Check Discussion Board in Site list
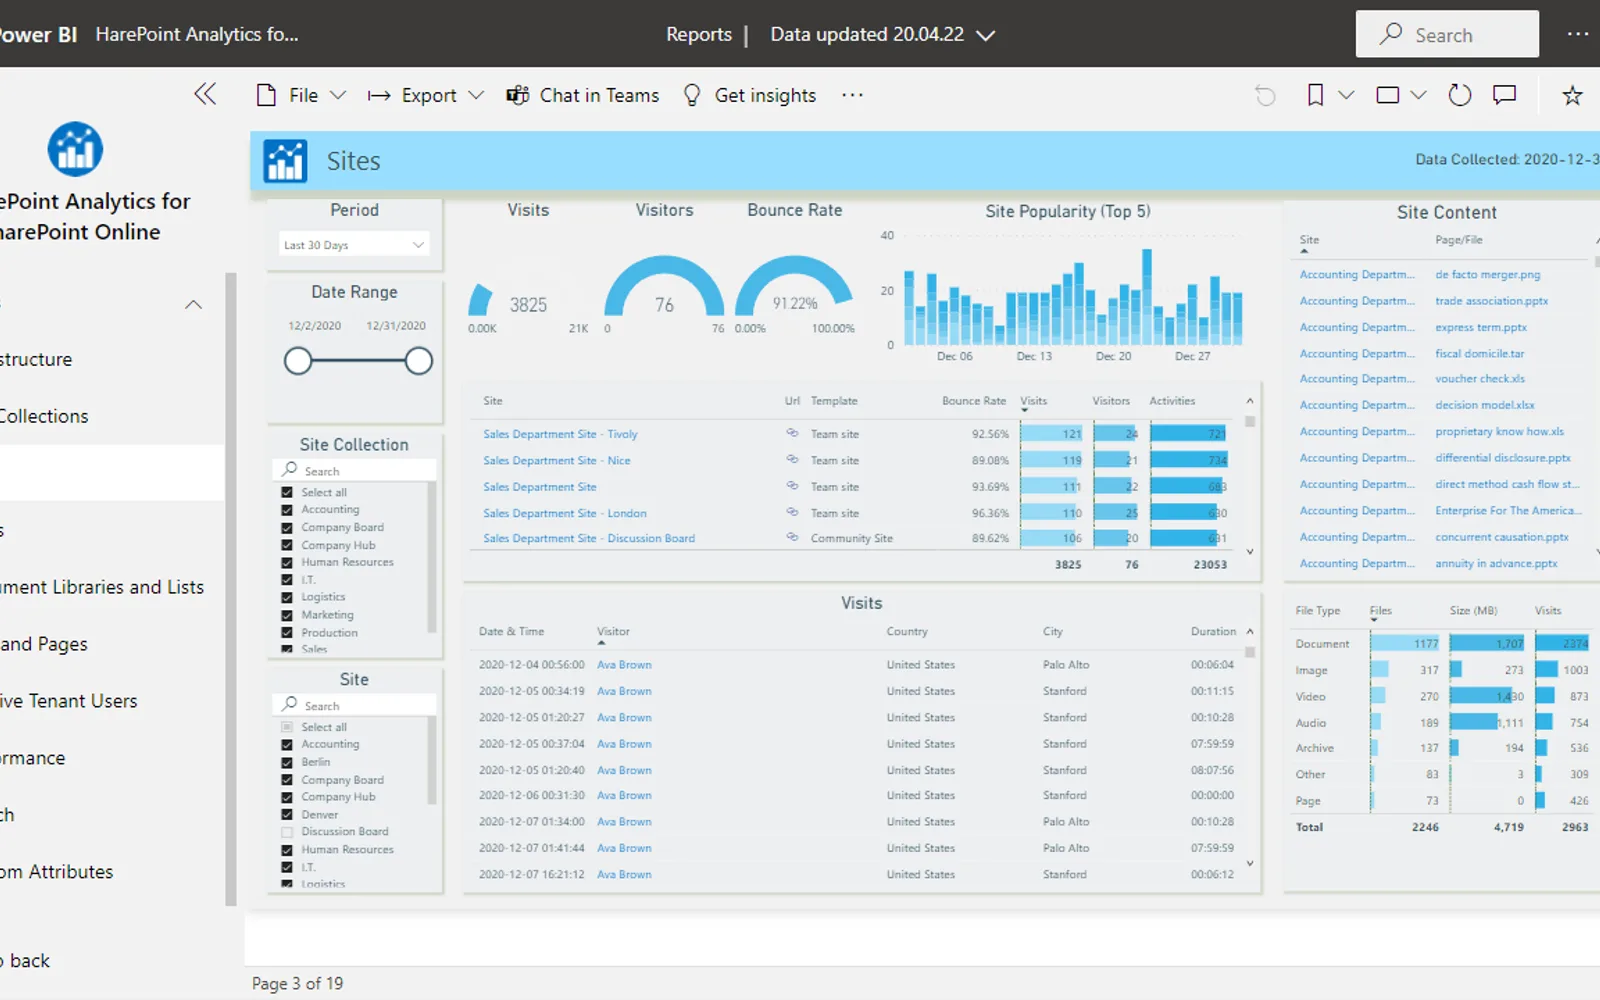Screen dimensions: 1600x1000 (287, 832)
